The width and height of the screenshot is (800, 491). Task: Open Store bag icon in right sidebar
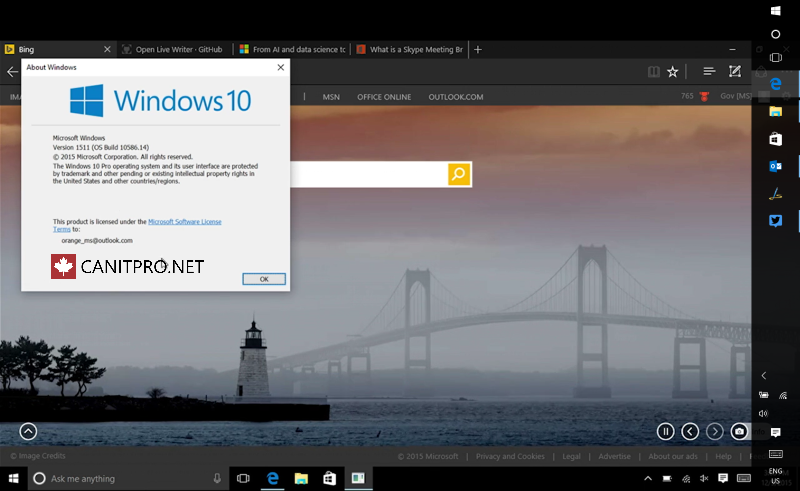pyautogui.click(x=776, y=139)
